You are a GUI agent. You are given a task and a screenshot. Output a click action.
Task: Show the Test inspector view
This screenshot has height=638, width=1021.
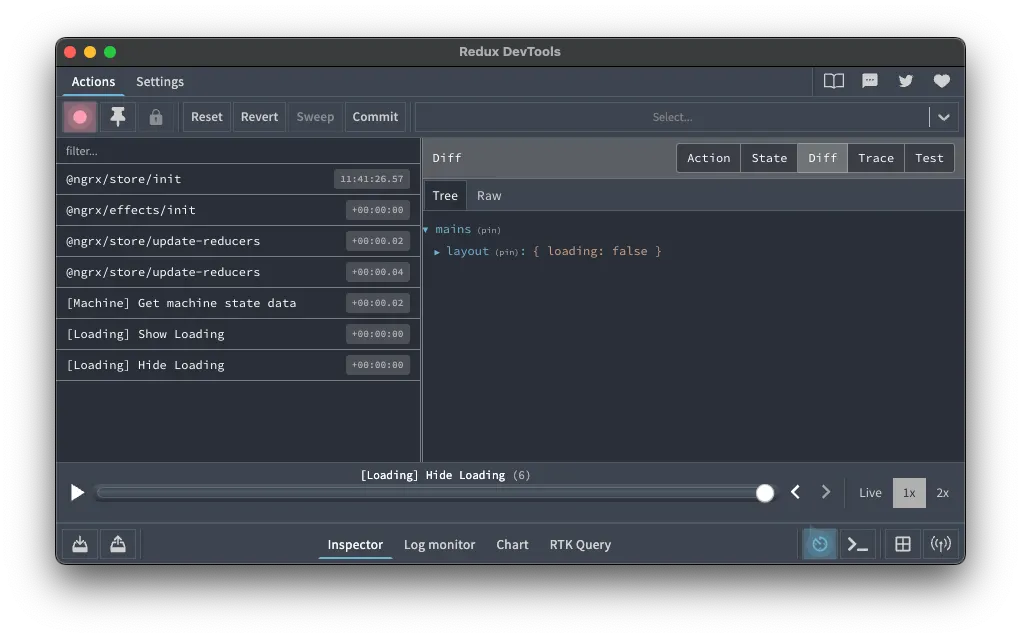(x=929, y=158)
